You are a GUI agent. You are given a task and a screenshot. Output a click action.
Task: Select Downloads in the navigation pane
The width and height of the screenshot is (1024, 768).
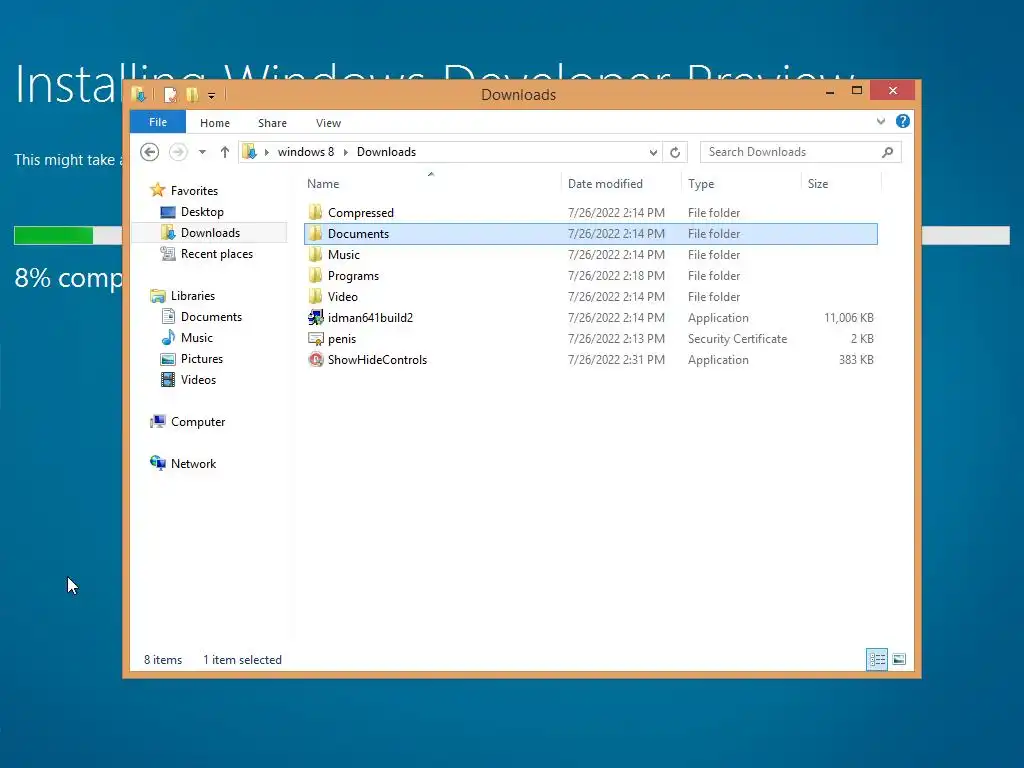[x=209, y=232]
